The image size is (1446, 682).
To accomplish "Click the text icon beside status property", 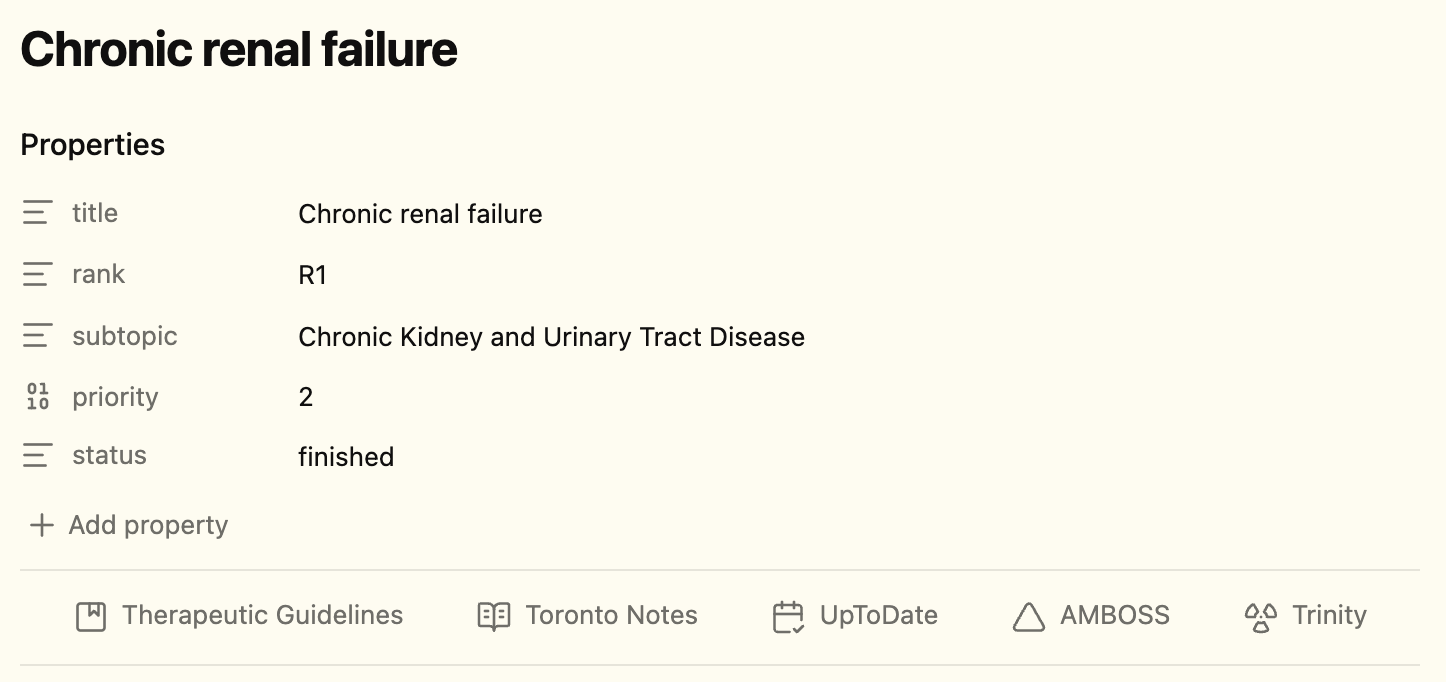I will tap(37, 456).
